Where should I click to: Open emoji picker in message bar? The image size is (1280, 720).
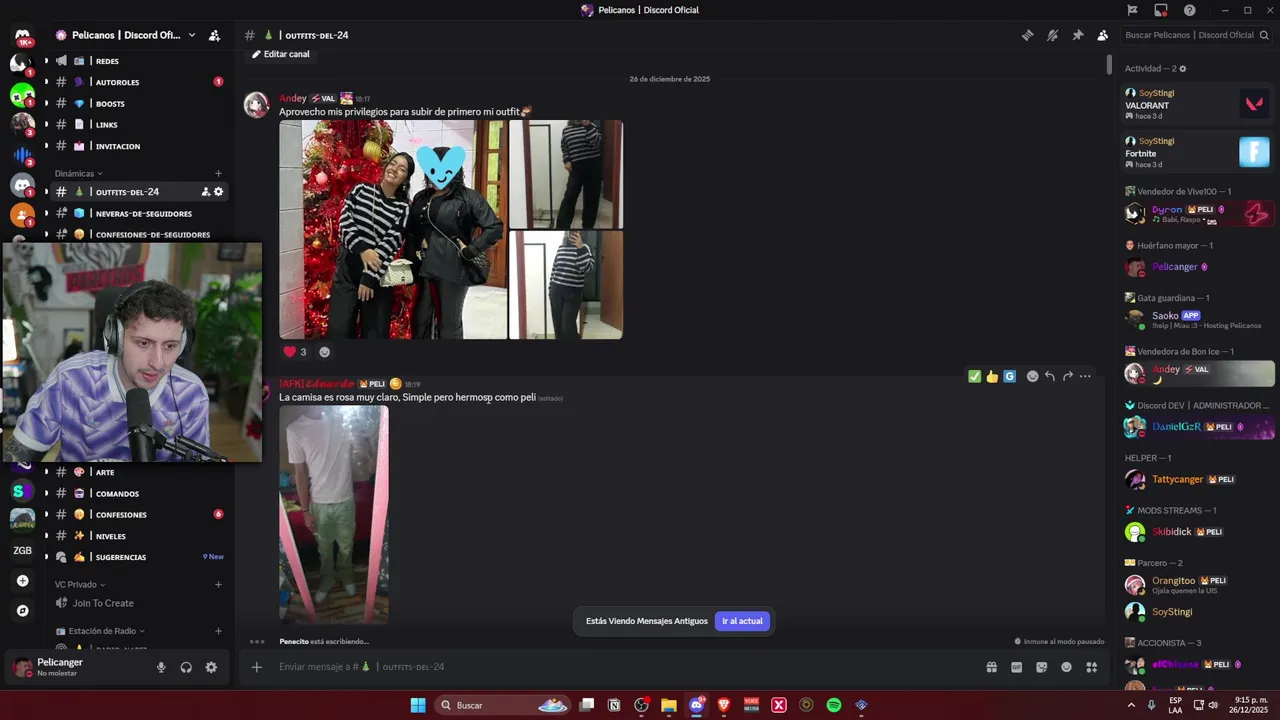[1066, 667]
